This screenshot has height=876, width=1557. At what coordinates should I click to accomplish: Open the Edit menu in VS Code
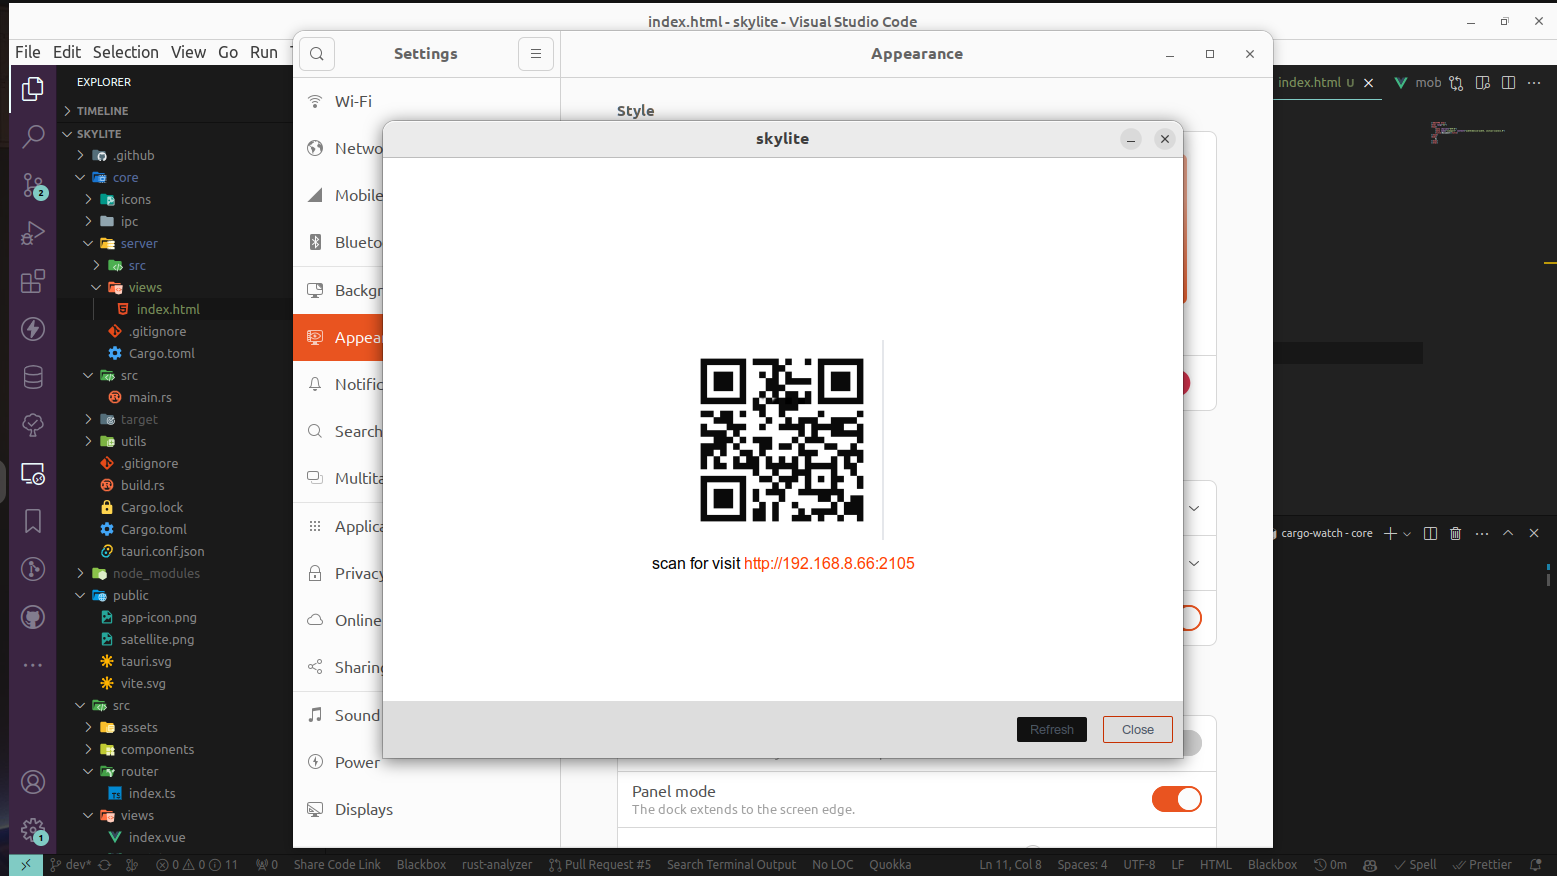pyautogui.click(x=67, y=52)
